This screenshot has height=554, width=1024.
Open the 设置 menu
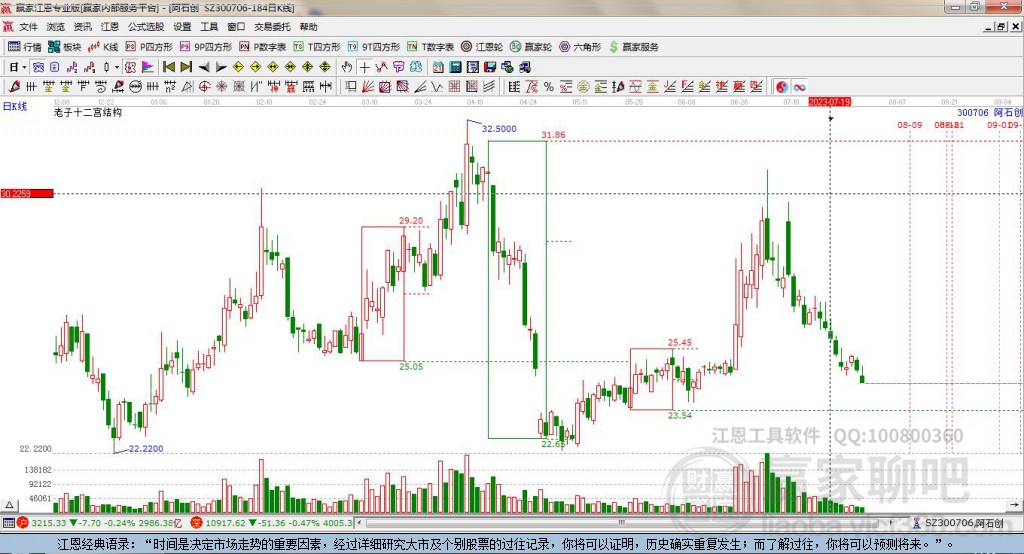point(182,27)
